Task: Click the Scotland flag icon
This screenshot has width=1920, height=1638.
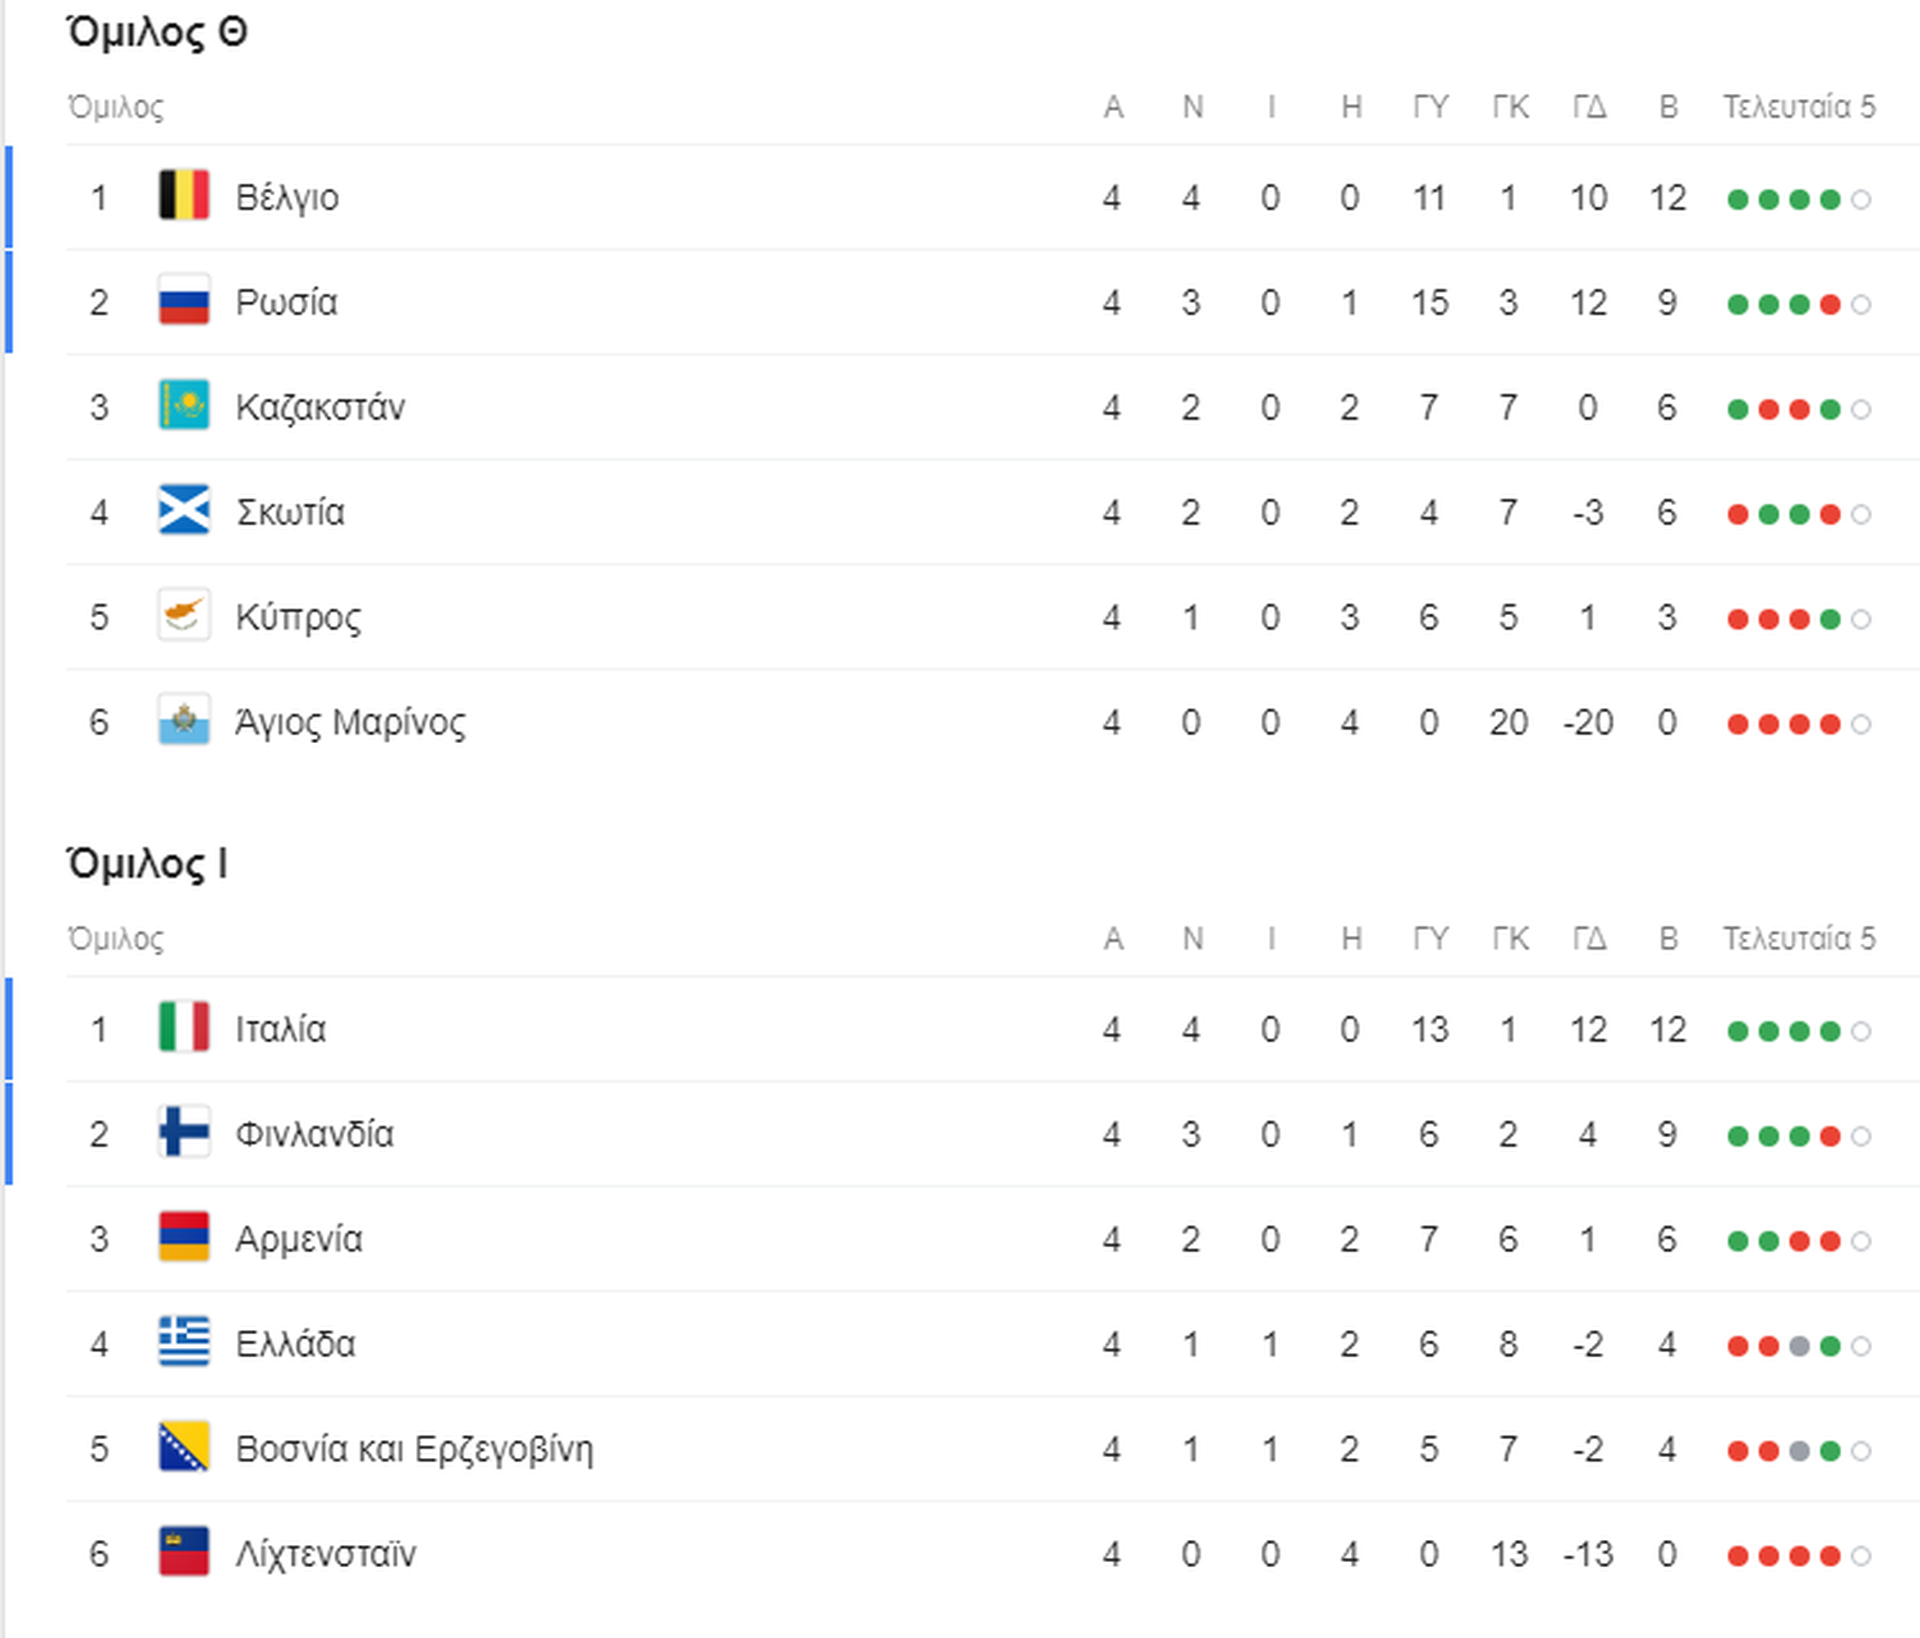Action: [184, 510]
